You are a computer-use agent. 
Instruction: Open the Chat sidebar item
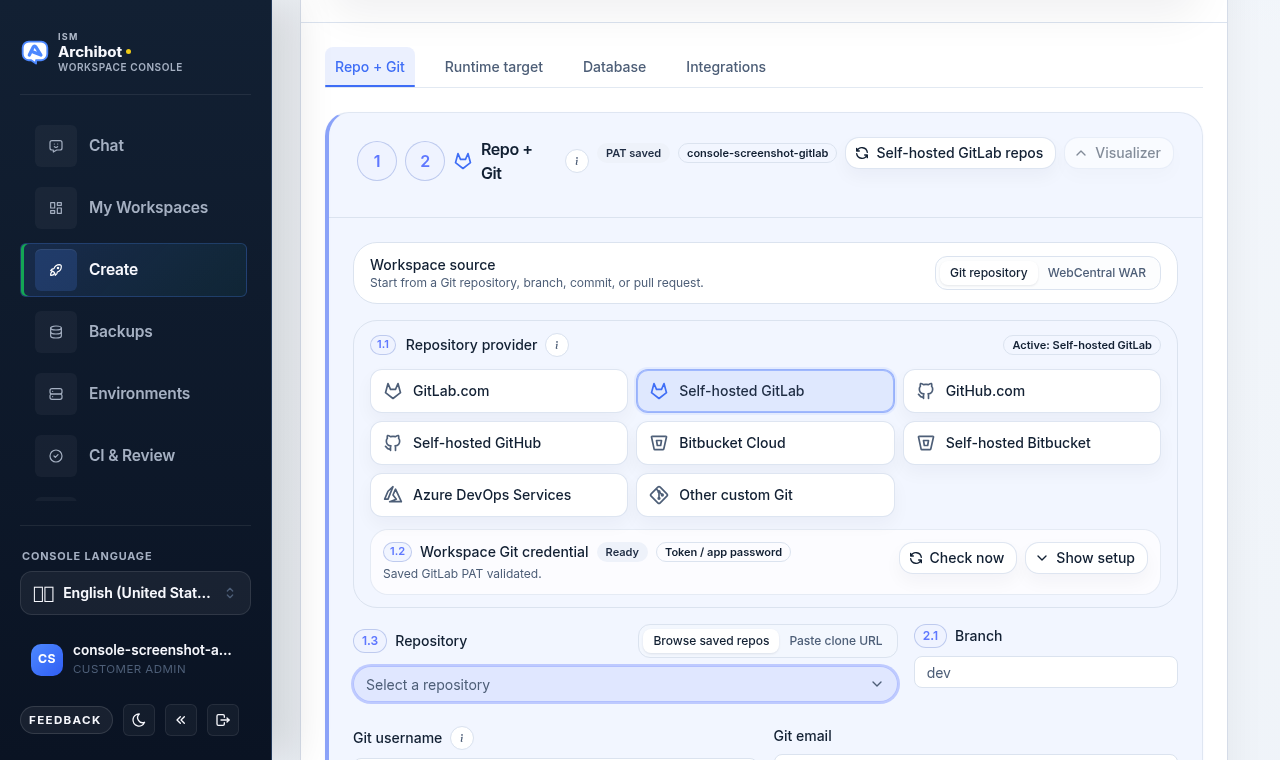[x=134, y=145]
